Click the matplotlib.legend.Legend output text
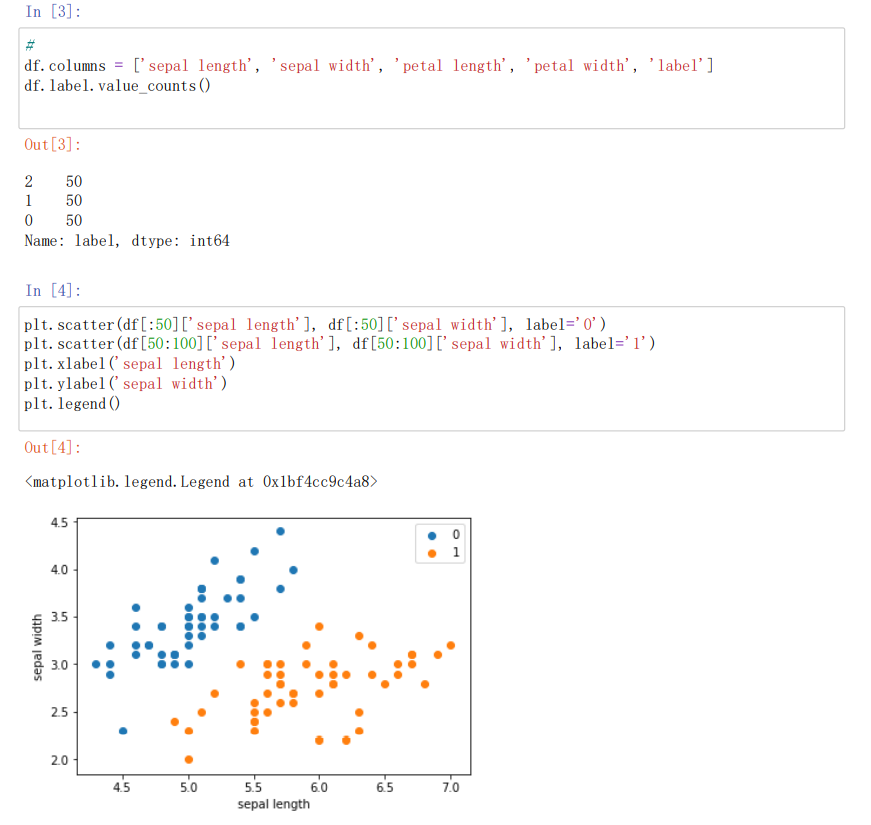The height and width of the screenshot is (825, 871). coord(201,482)
